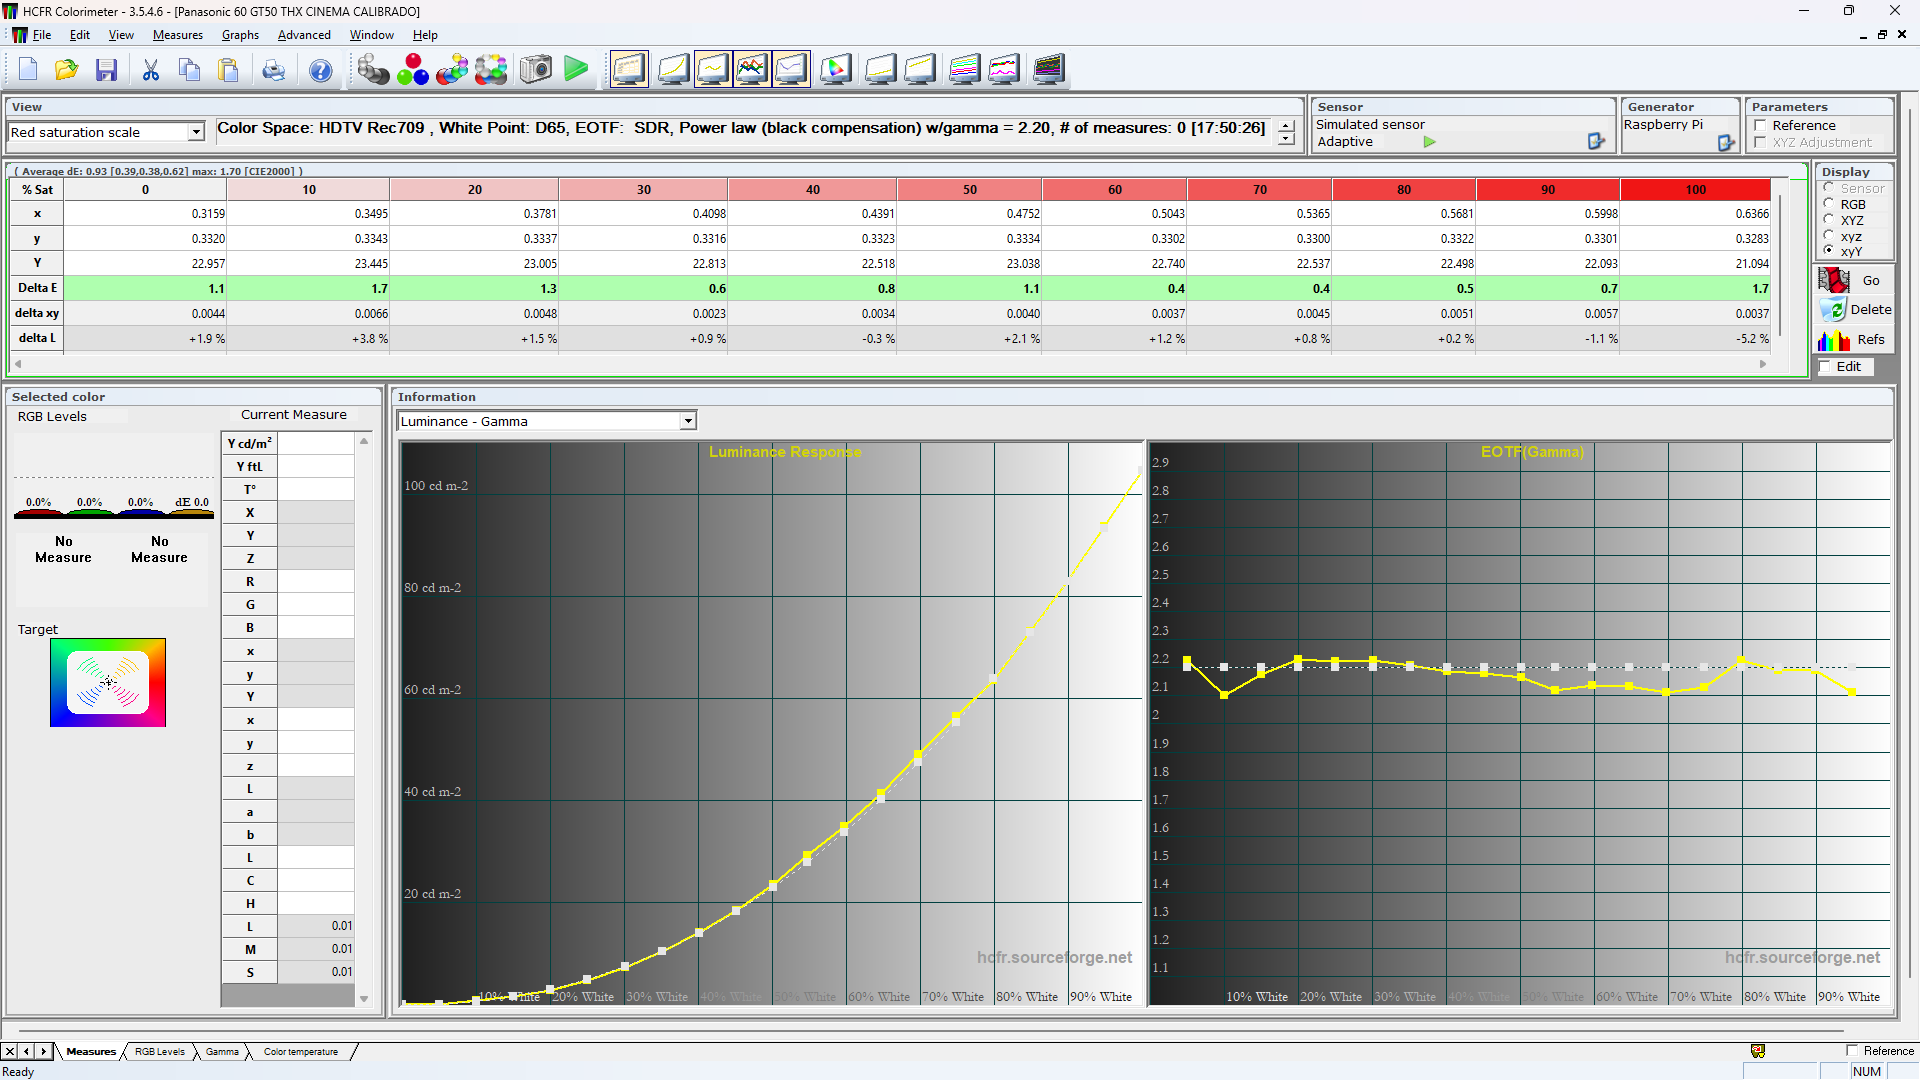Configure the sensor with its settings icon
The width and height of the screenshot is (1920, 1080).
pyautogui.click(x=1596, y=142)
